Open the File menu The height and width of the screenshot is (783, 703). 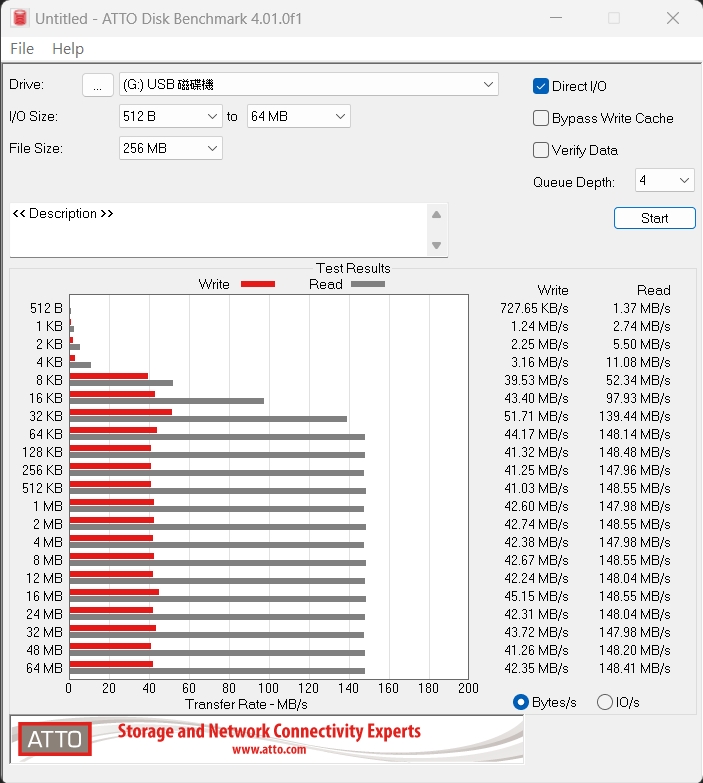[x=22, y=49]
